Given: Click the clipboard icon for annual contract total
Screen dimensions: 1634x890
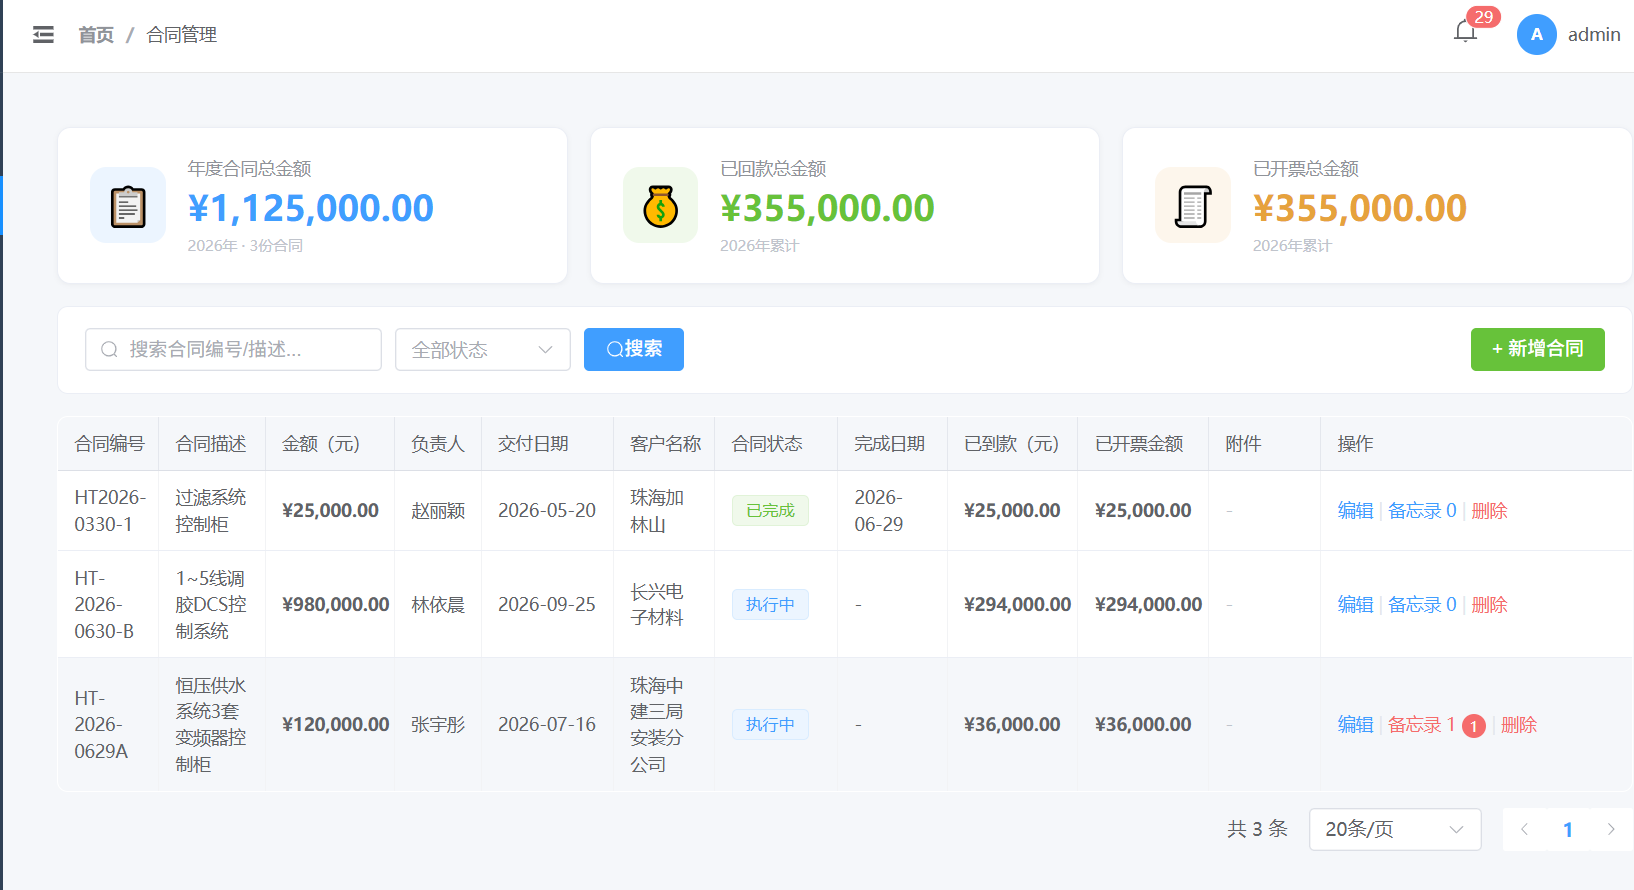Looking at the screenshot, I should (128, 206).
